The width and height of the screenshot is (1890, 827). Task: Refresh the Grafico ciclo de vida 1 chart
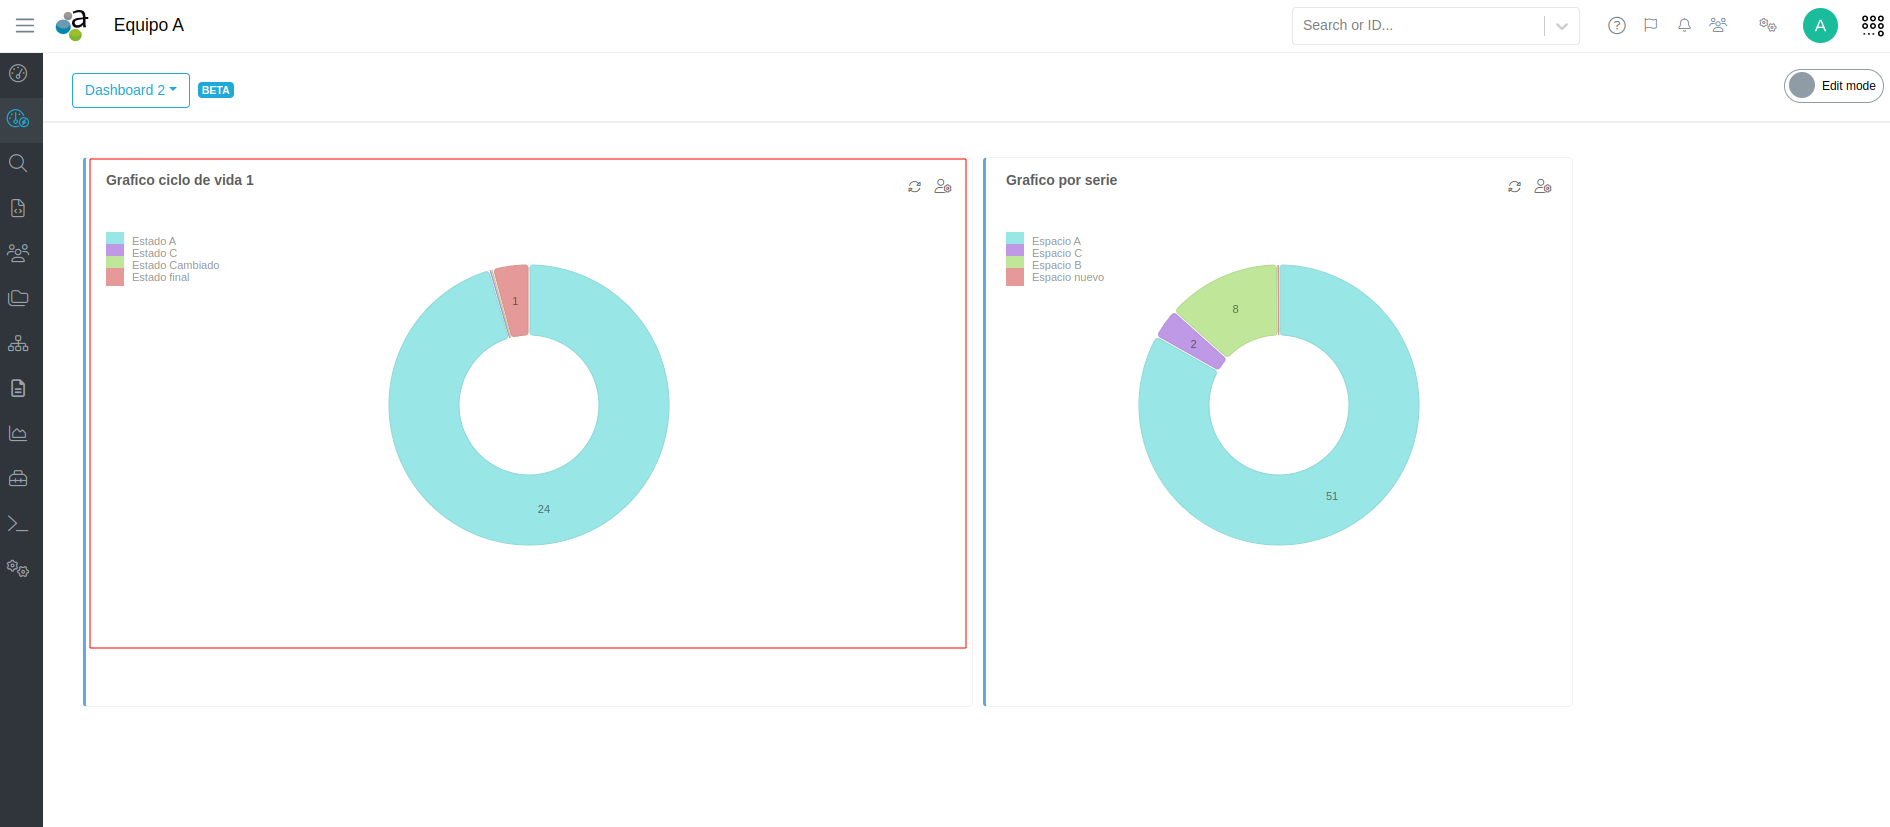[914, 187]
